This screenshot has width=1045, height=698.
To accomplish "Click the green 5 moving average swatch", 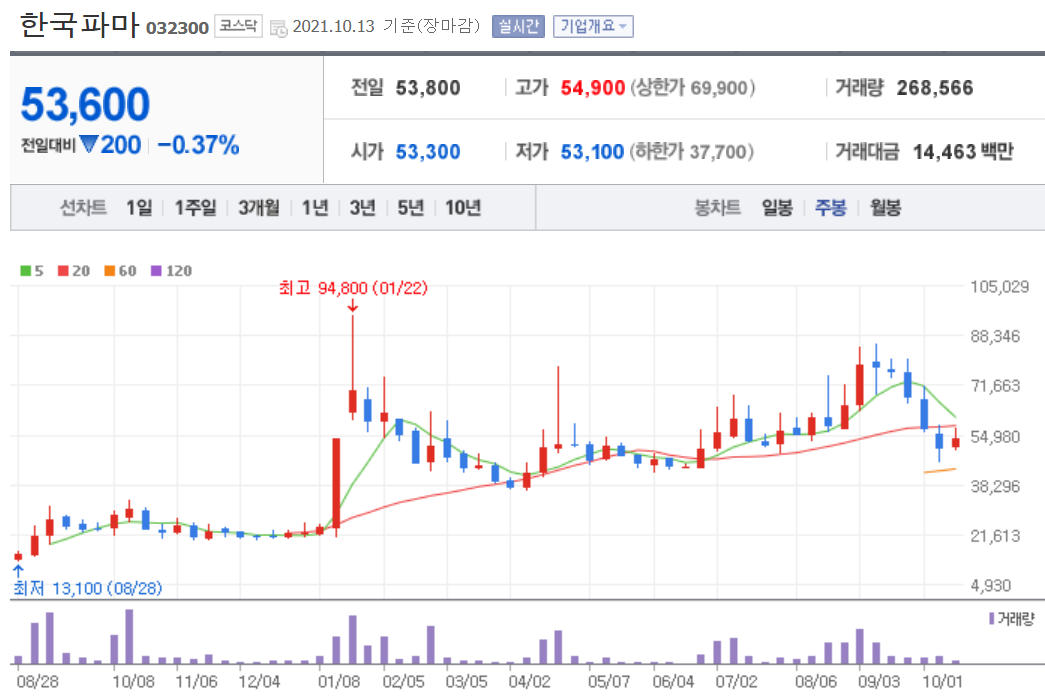I will tap(25, 271).
